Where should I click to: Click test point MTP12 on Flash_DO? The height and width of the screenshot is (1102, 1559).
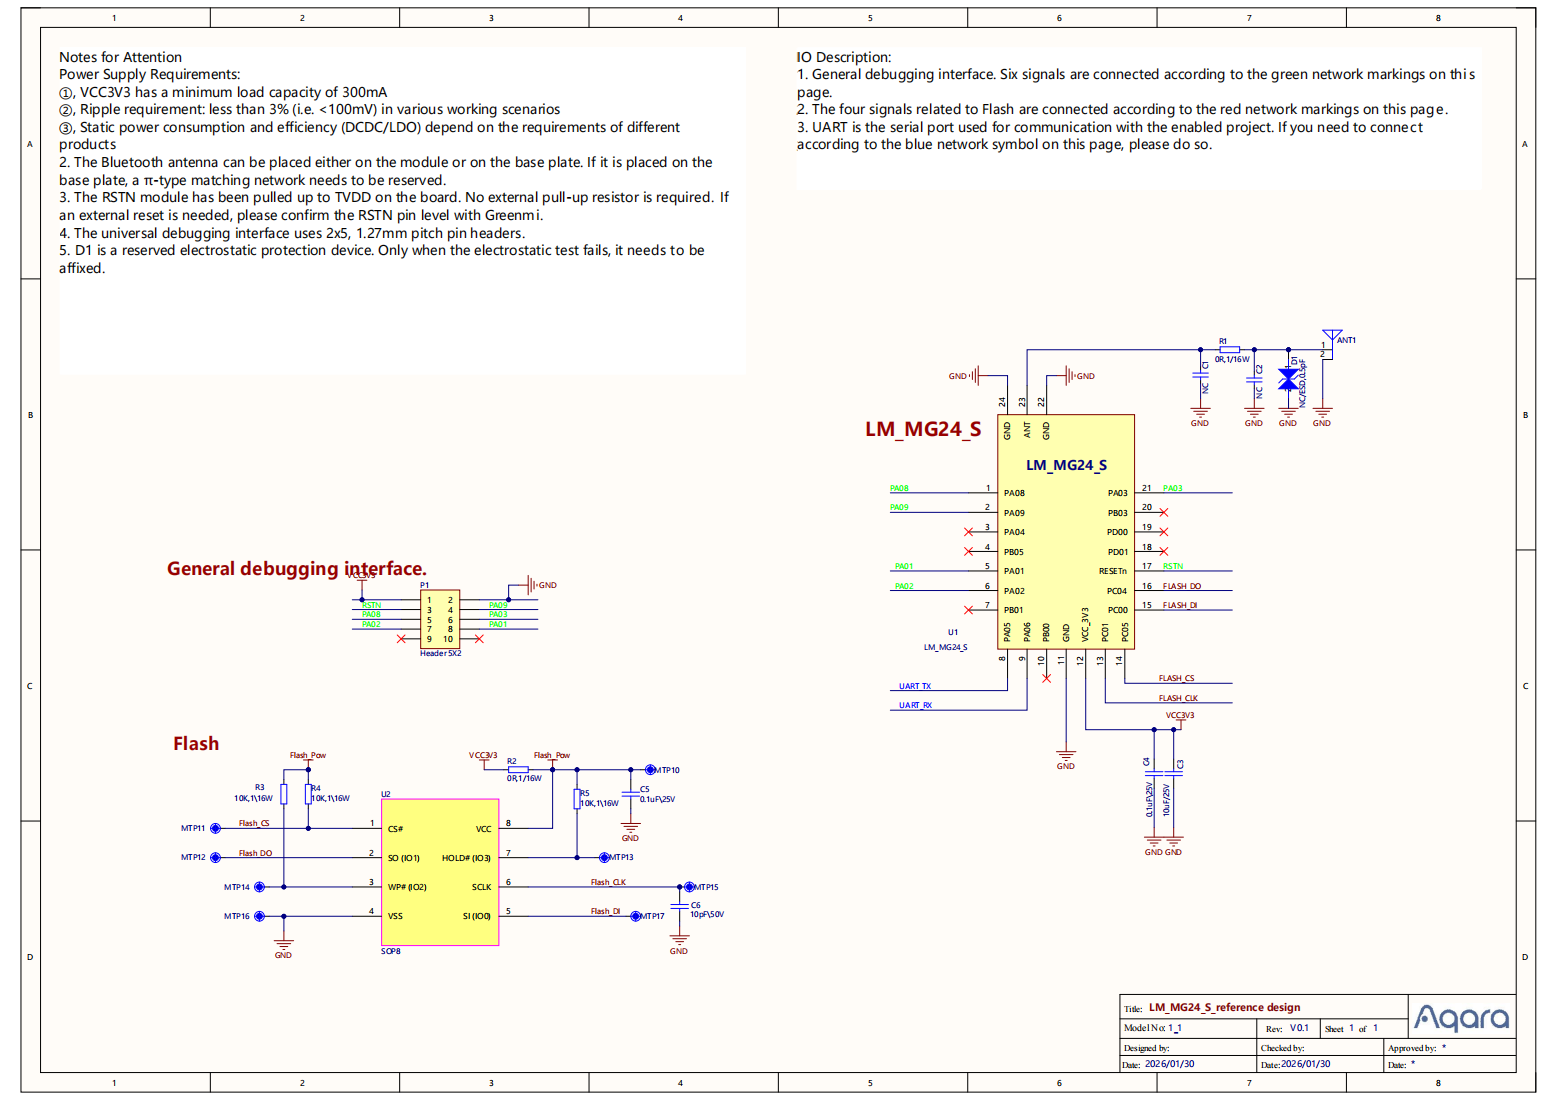click(215, 857)
